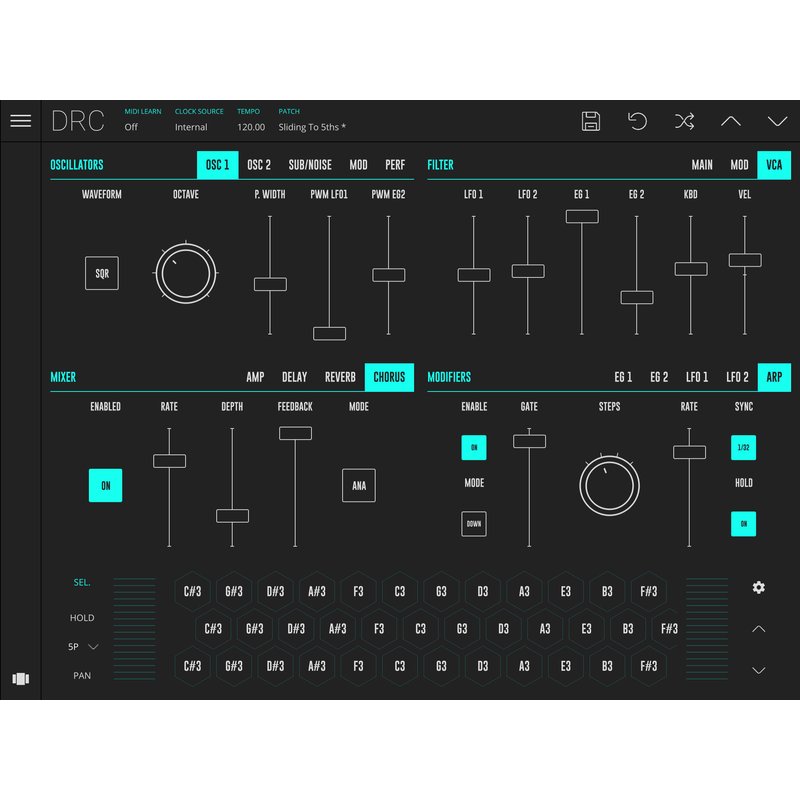Click the VCA EG 1 slider handle
This screenshot has height=800, width=800.
582,216
